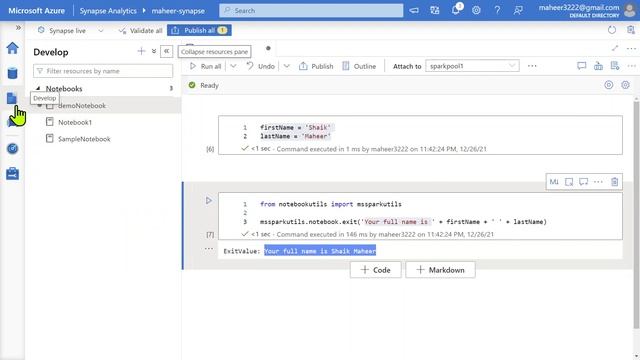Open the Data hub icon
640x360 pixels.
coord(12,73)
